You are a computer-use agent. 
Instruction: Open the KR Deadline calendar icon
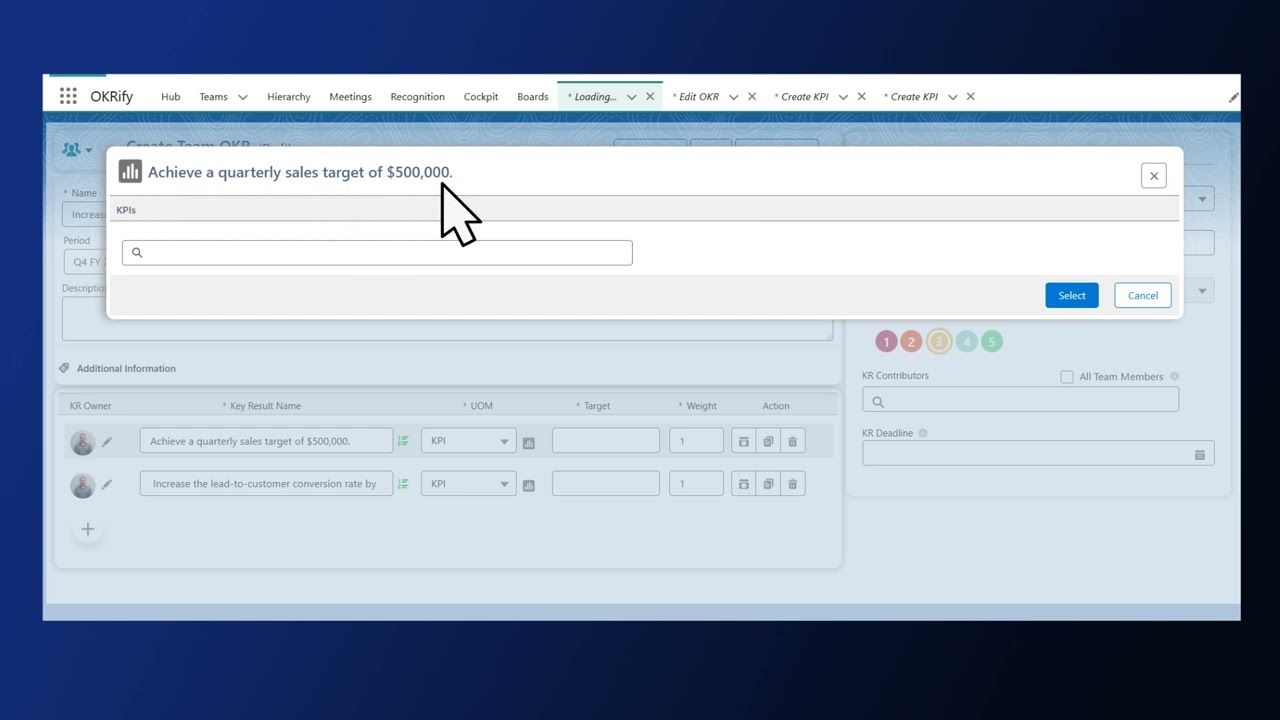1200,454
